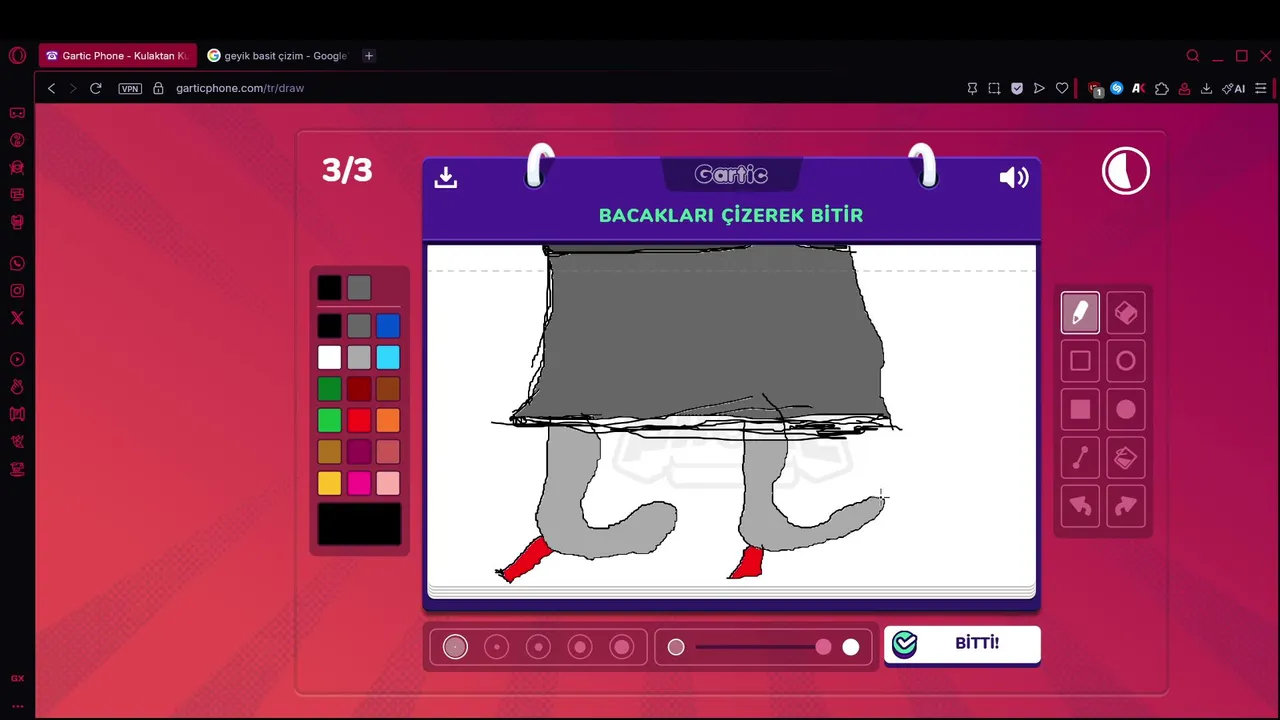The height and width of the screenshot is (720, 1280).
Task: Open the GX Corner gamepad icon
Action: tap(17, 113)
